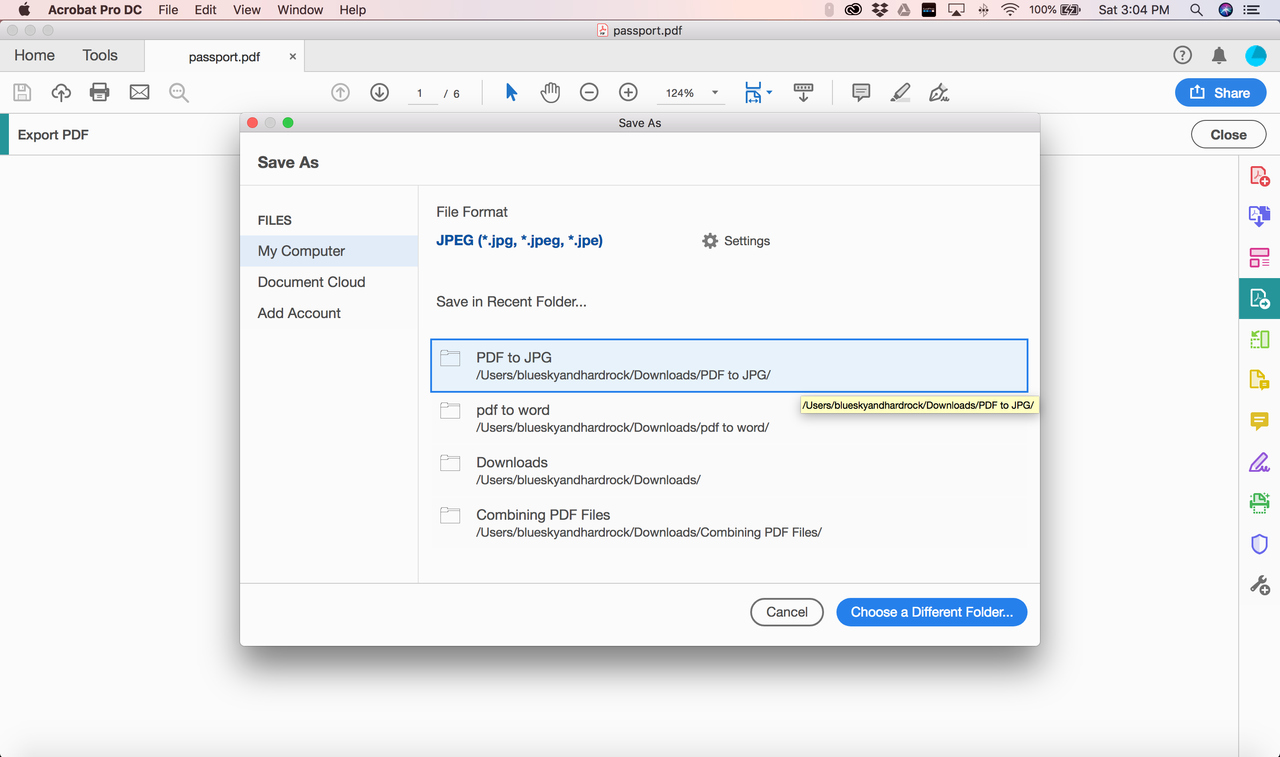This screenshot has height=757, width=1280.
Task: Open the Sign document pen tool
Action: click(x=939, y=93)
